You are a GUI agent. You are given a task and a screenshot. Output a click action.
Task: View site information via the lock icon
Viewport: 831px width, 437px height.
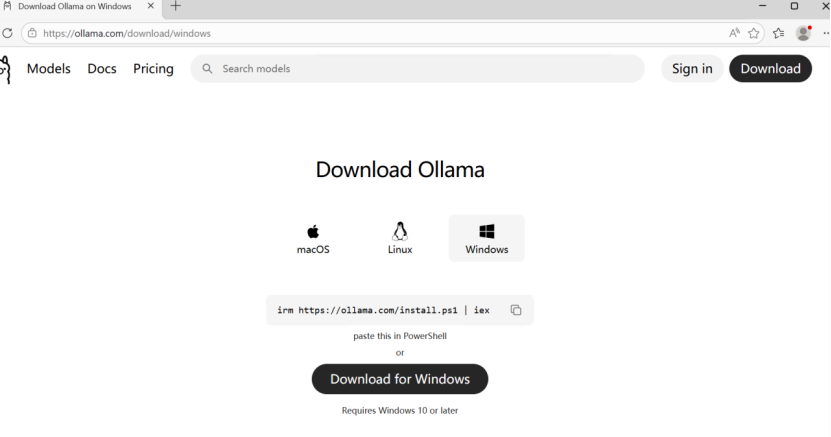32,33
